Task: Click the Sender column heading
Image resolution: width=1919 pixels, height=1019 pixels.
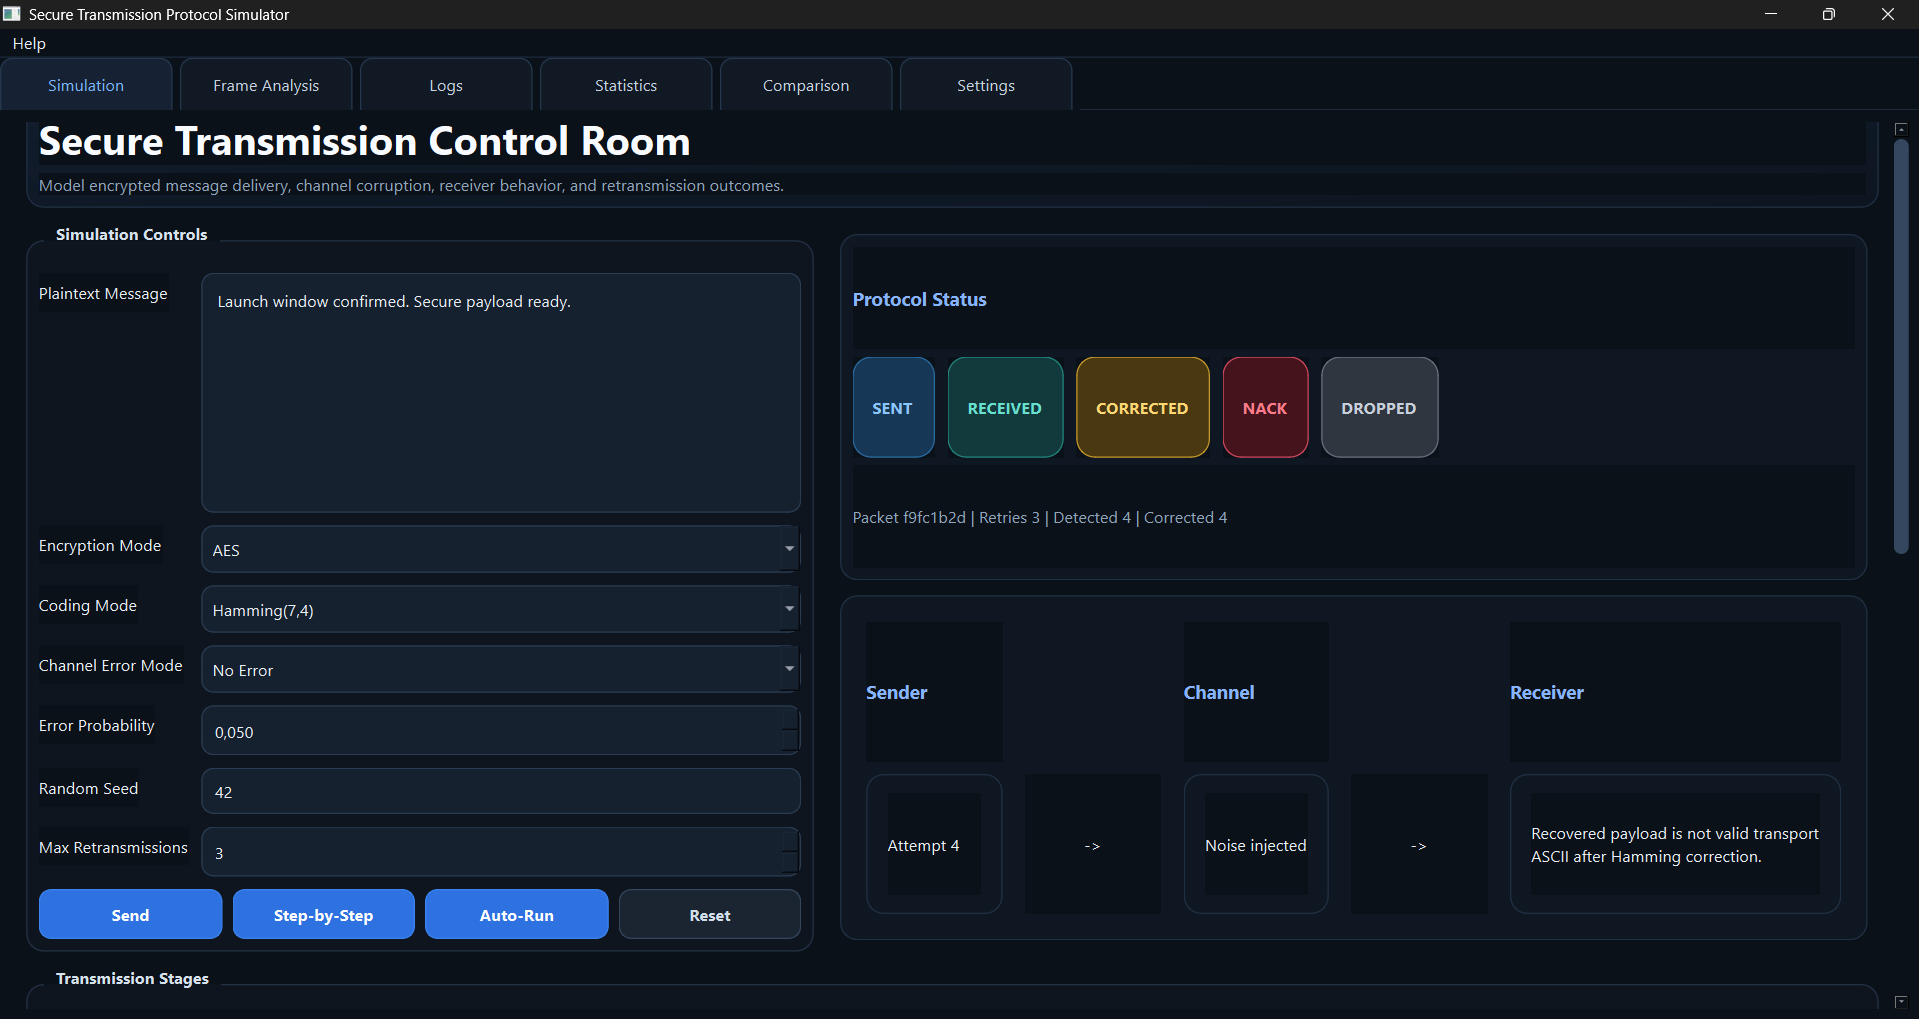Action: [x=897, y=692]
